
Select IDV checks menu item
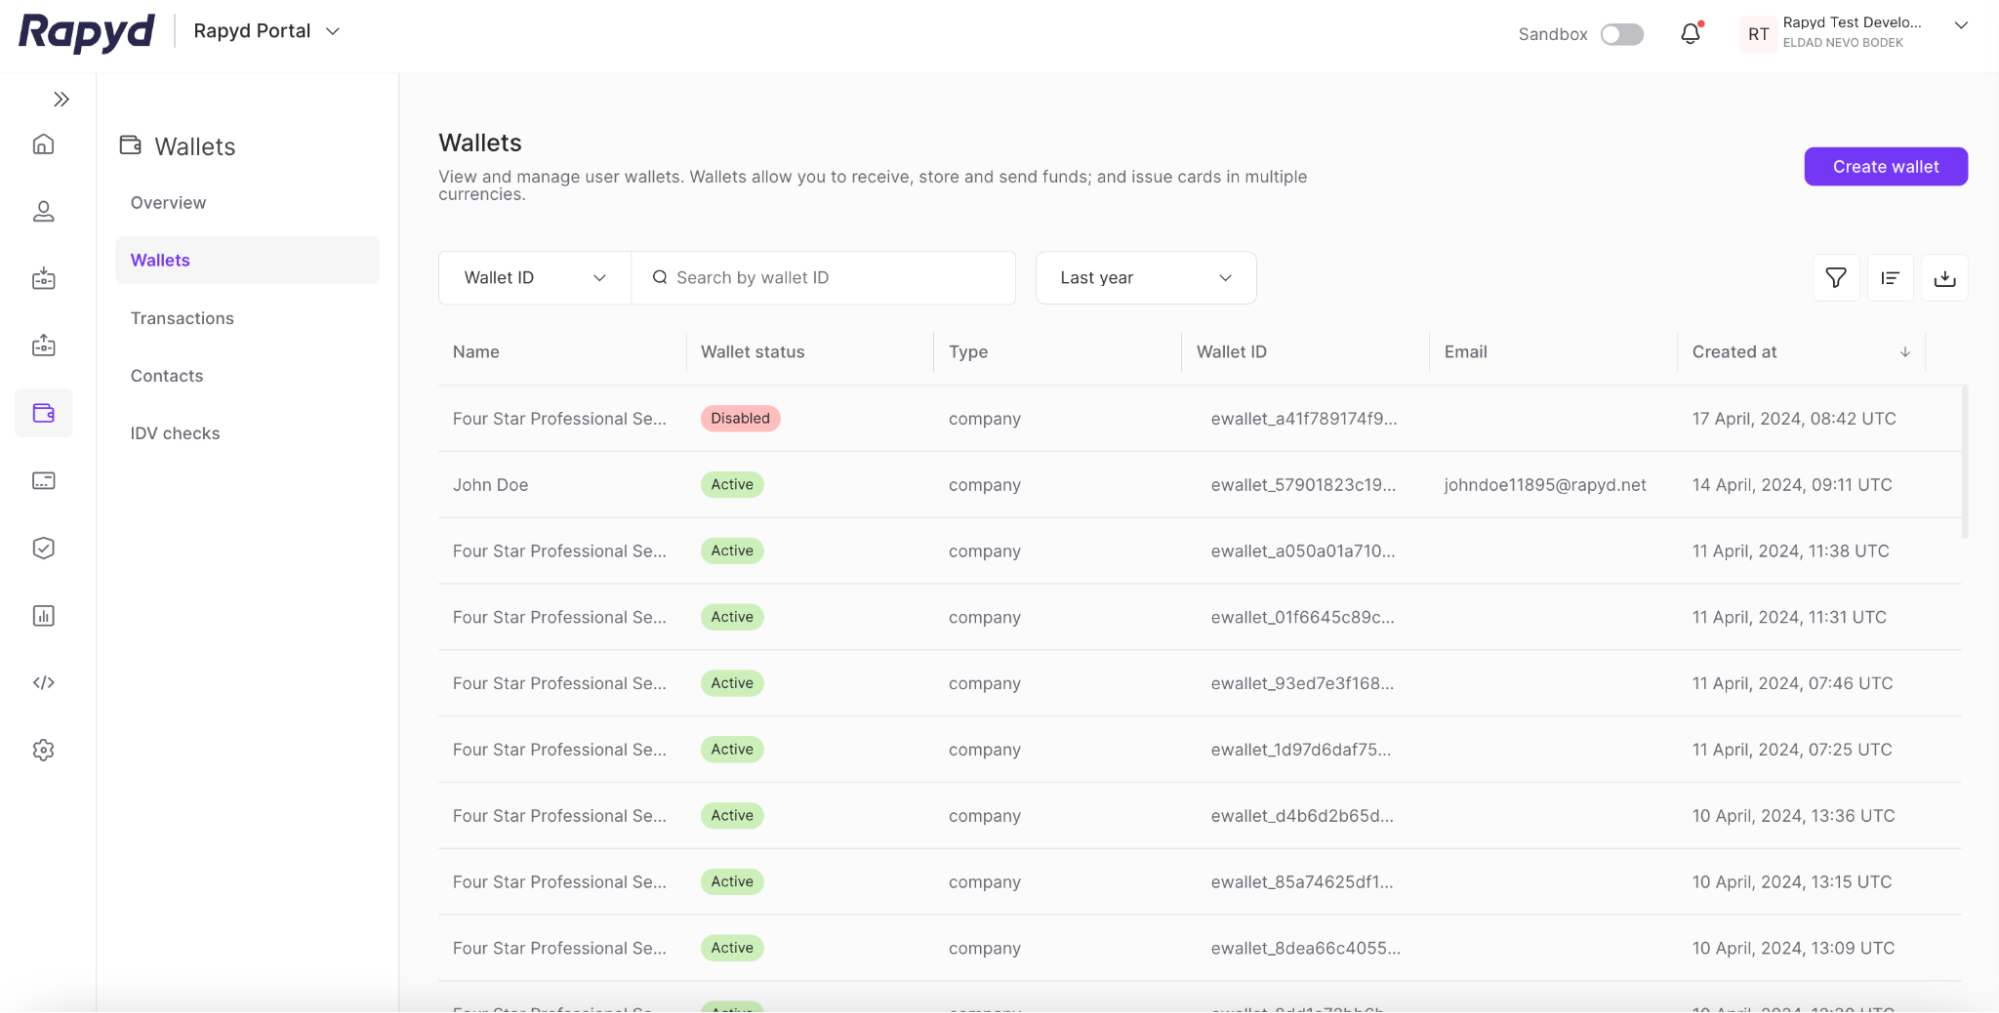point(175,433)
